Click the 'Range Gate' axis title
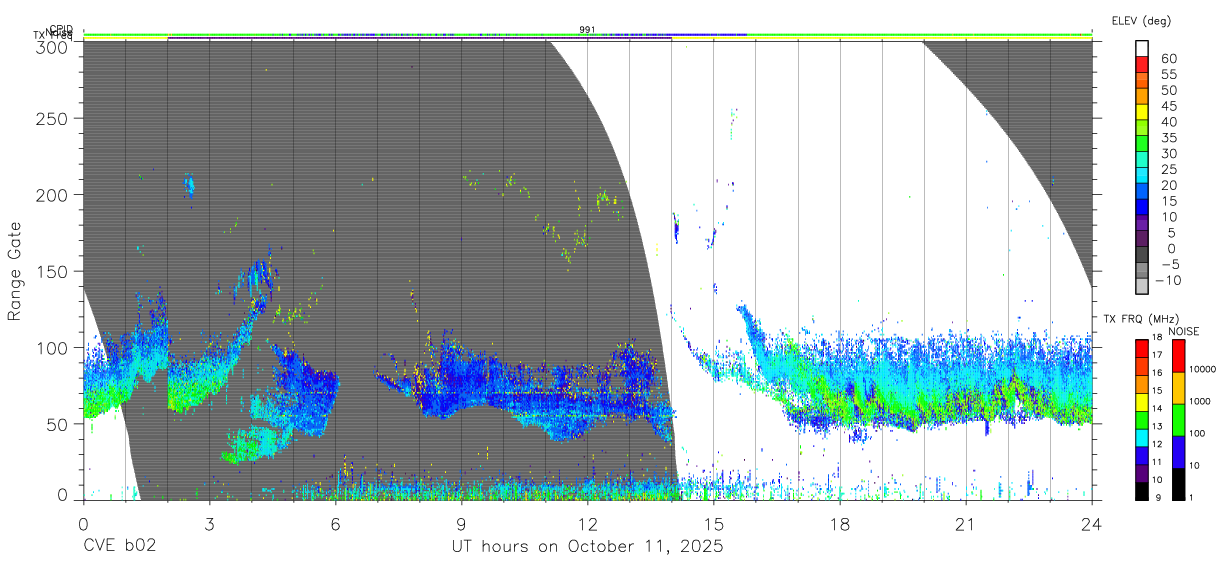The width and height of the screenshot is (1228, 567). pyautogui.click(x=15, y=271)
